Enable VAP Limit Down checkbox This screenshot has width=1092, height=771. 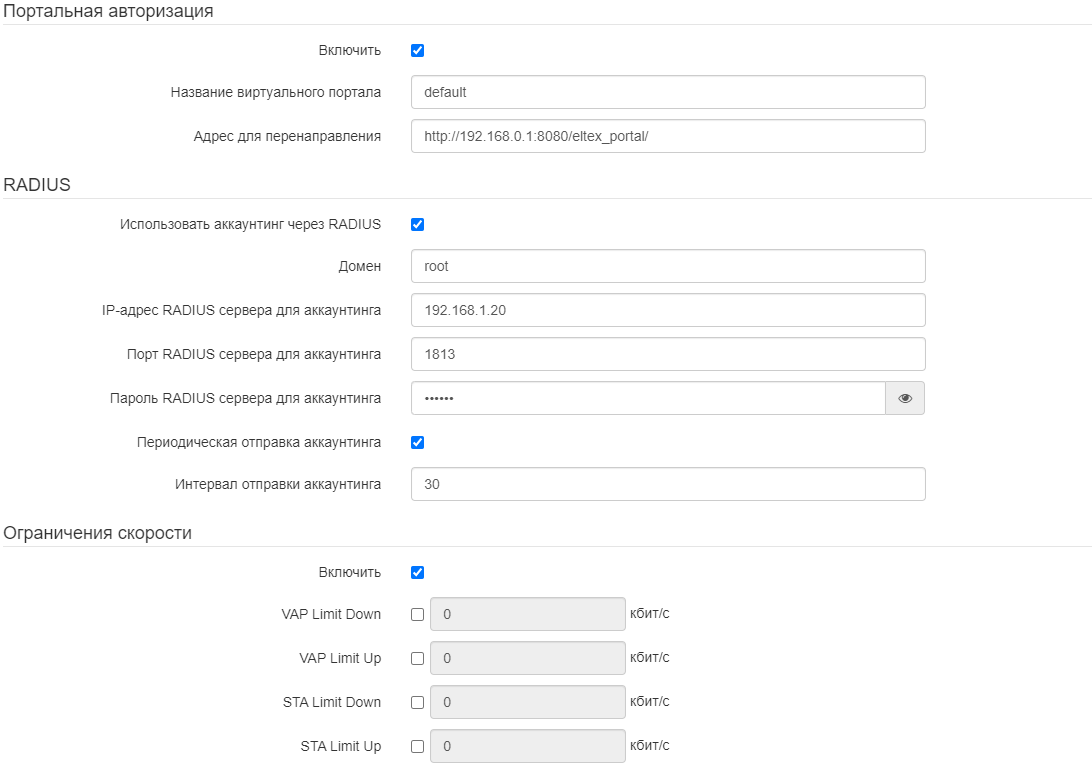[x=418, y=615]
